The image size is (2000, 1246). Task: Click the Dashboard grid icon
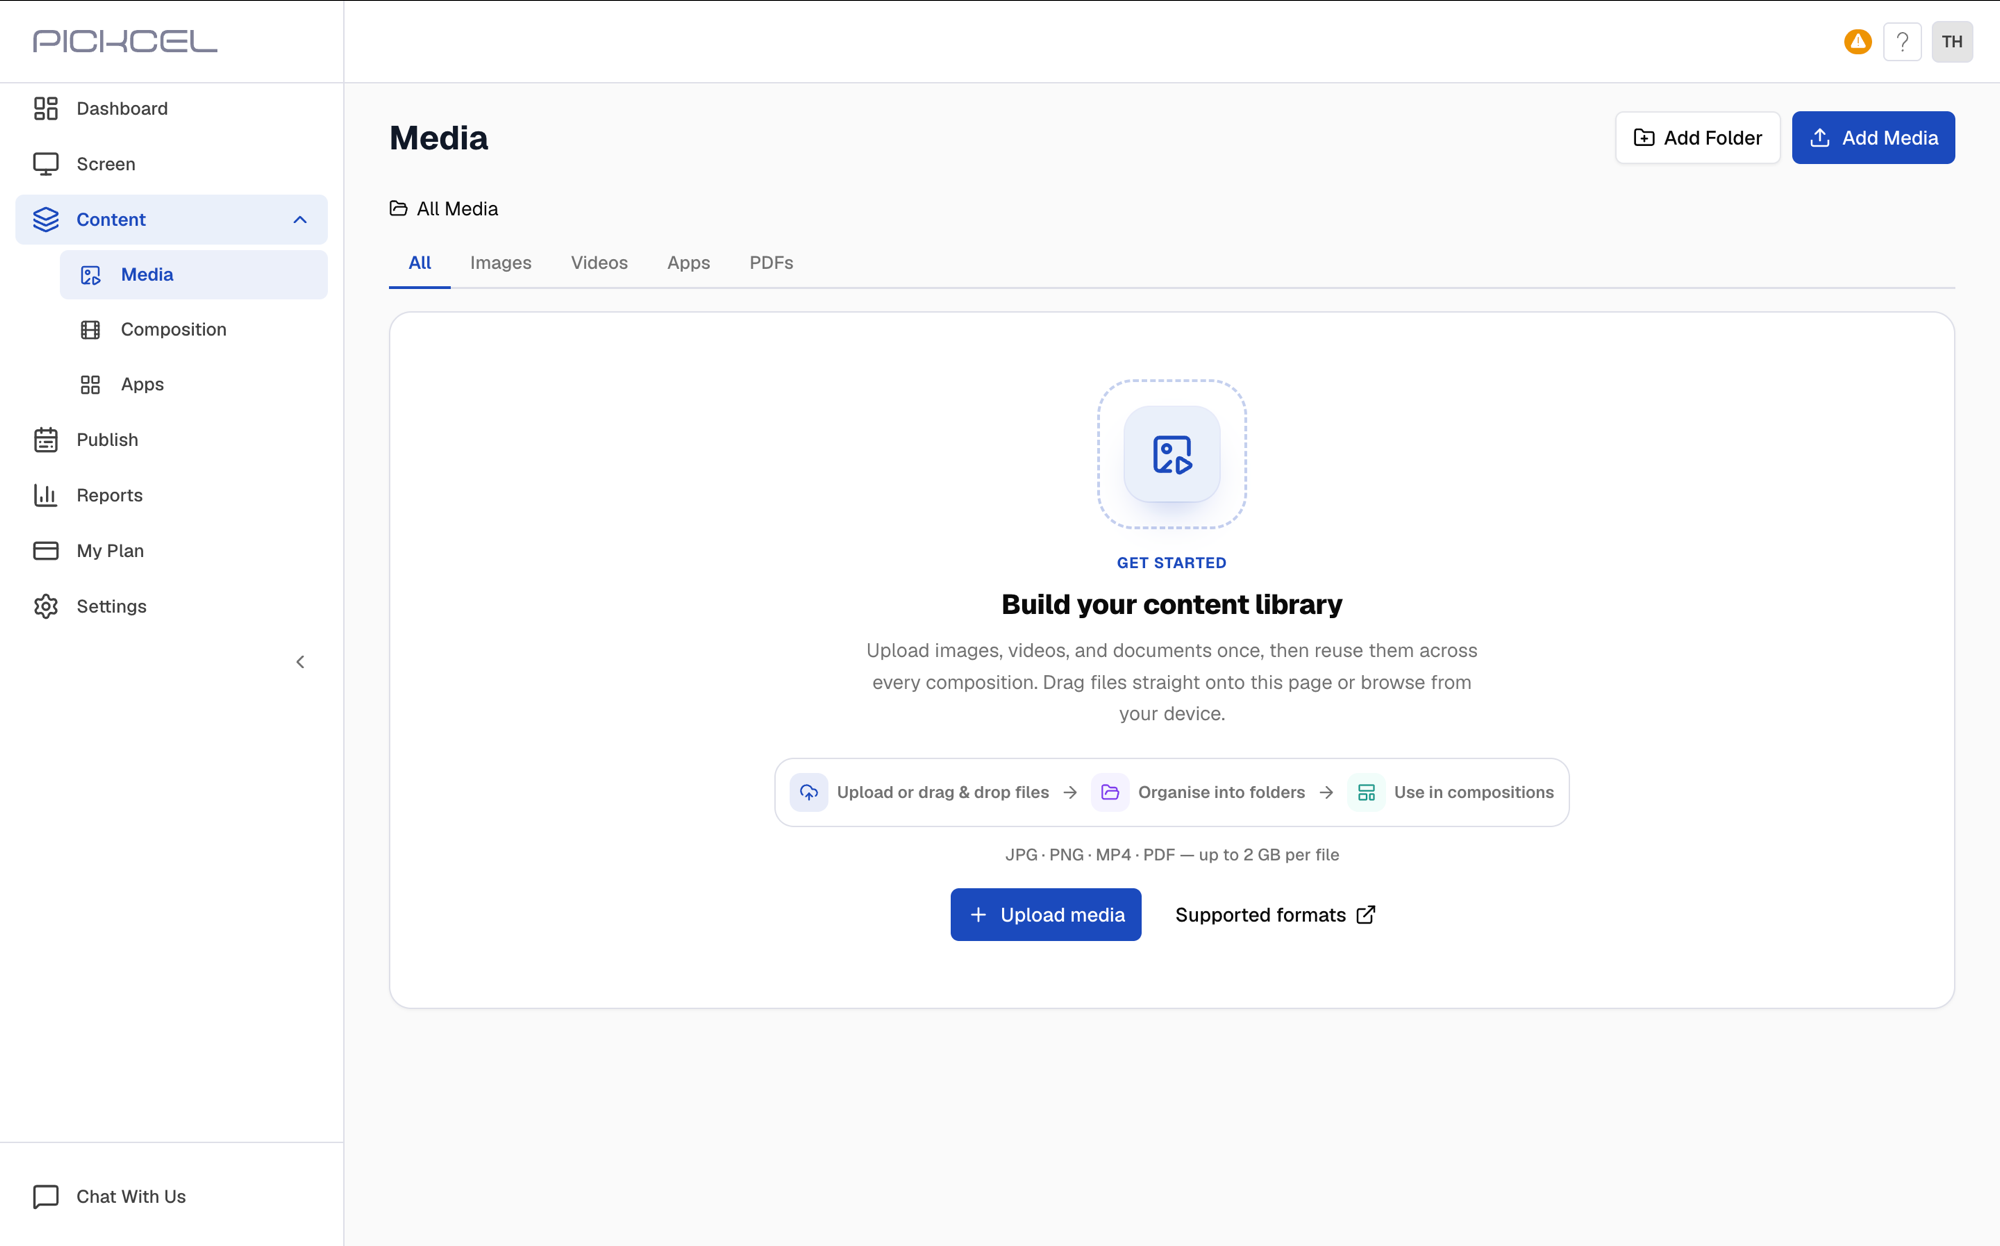click(46, 108)
